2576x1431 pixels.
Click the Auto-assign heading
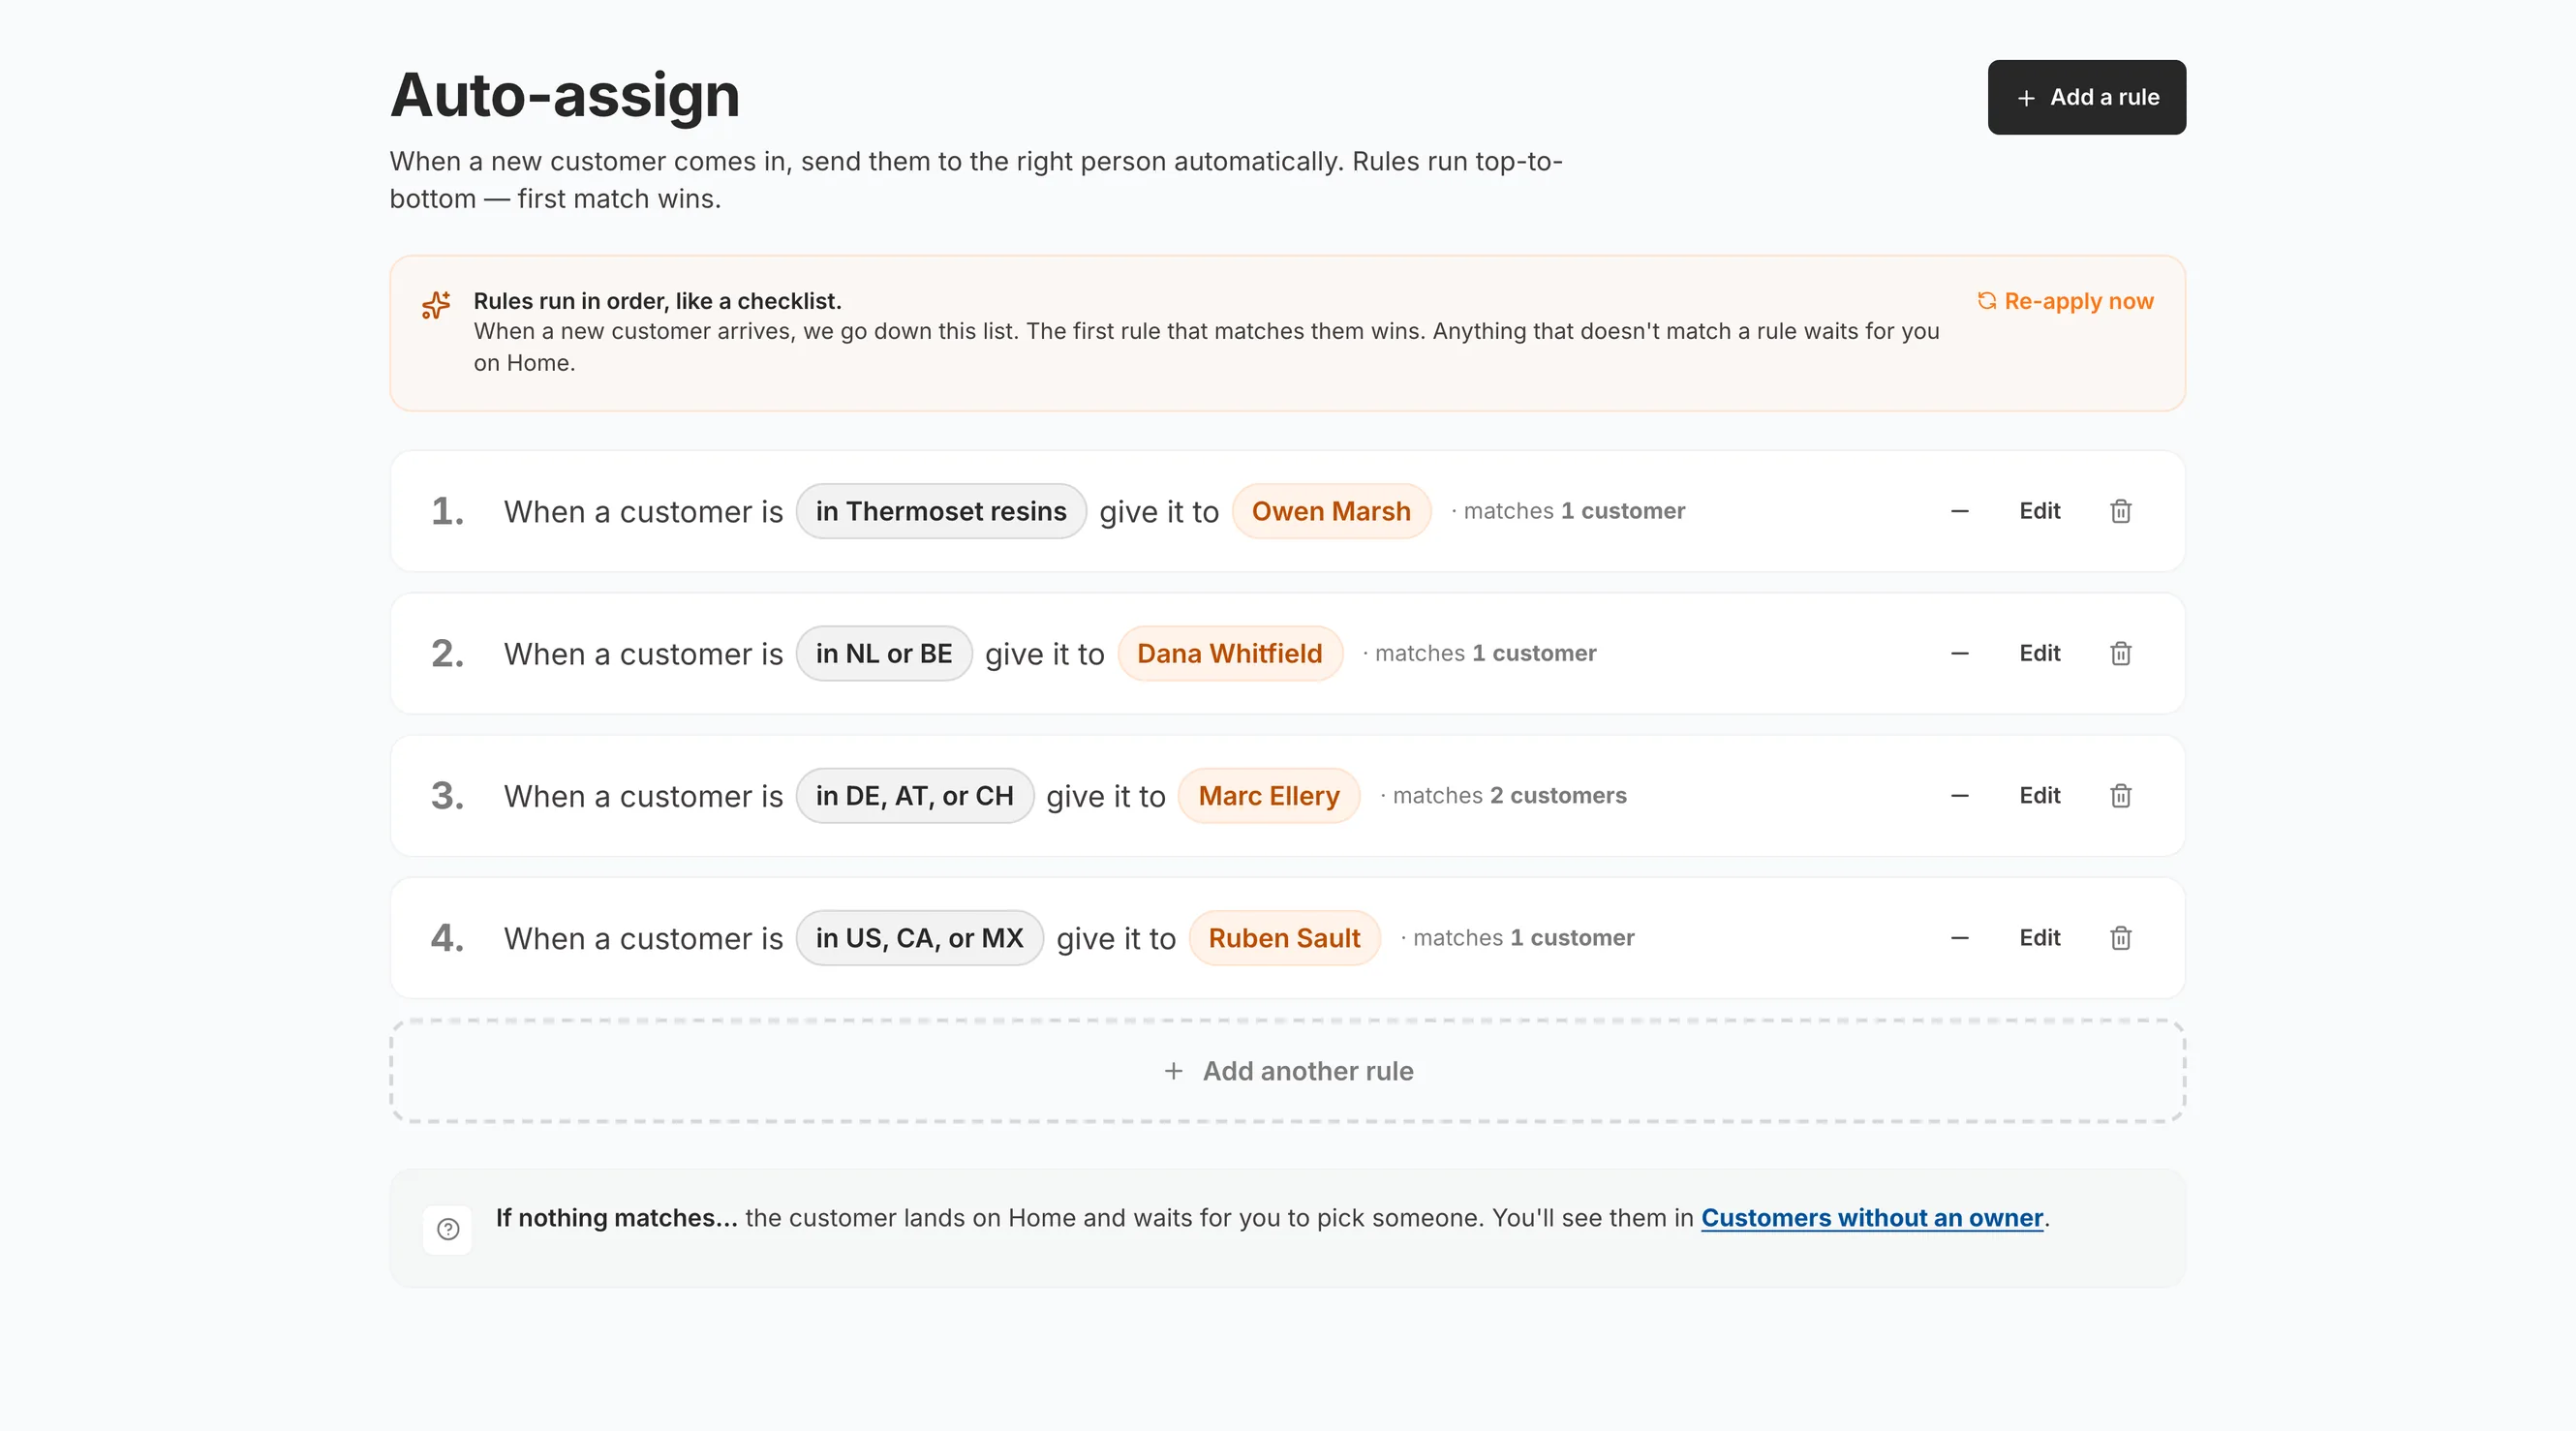click(x=564, y=95)
